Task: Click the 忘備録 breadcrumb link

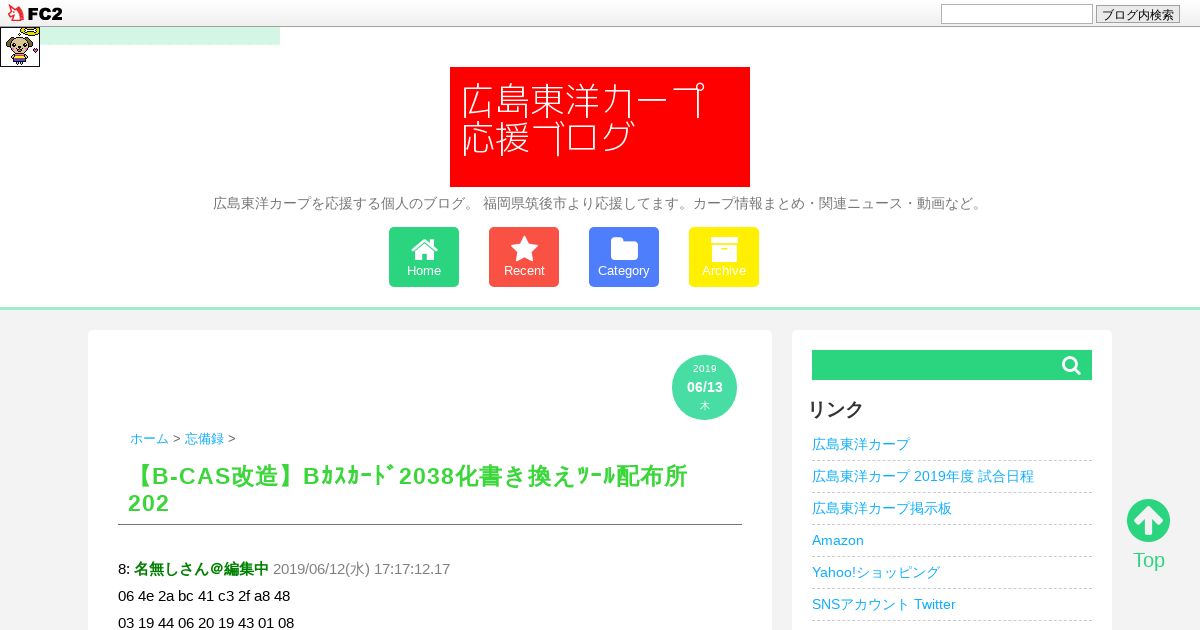Action: tap(204, 438)
